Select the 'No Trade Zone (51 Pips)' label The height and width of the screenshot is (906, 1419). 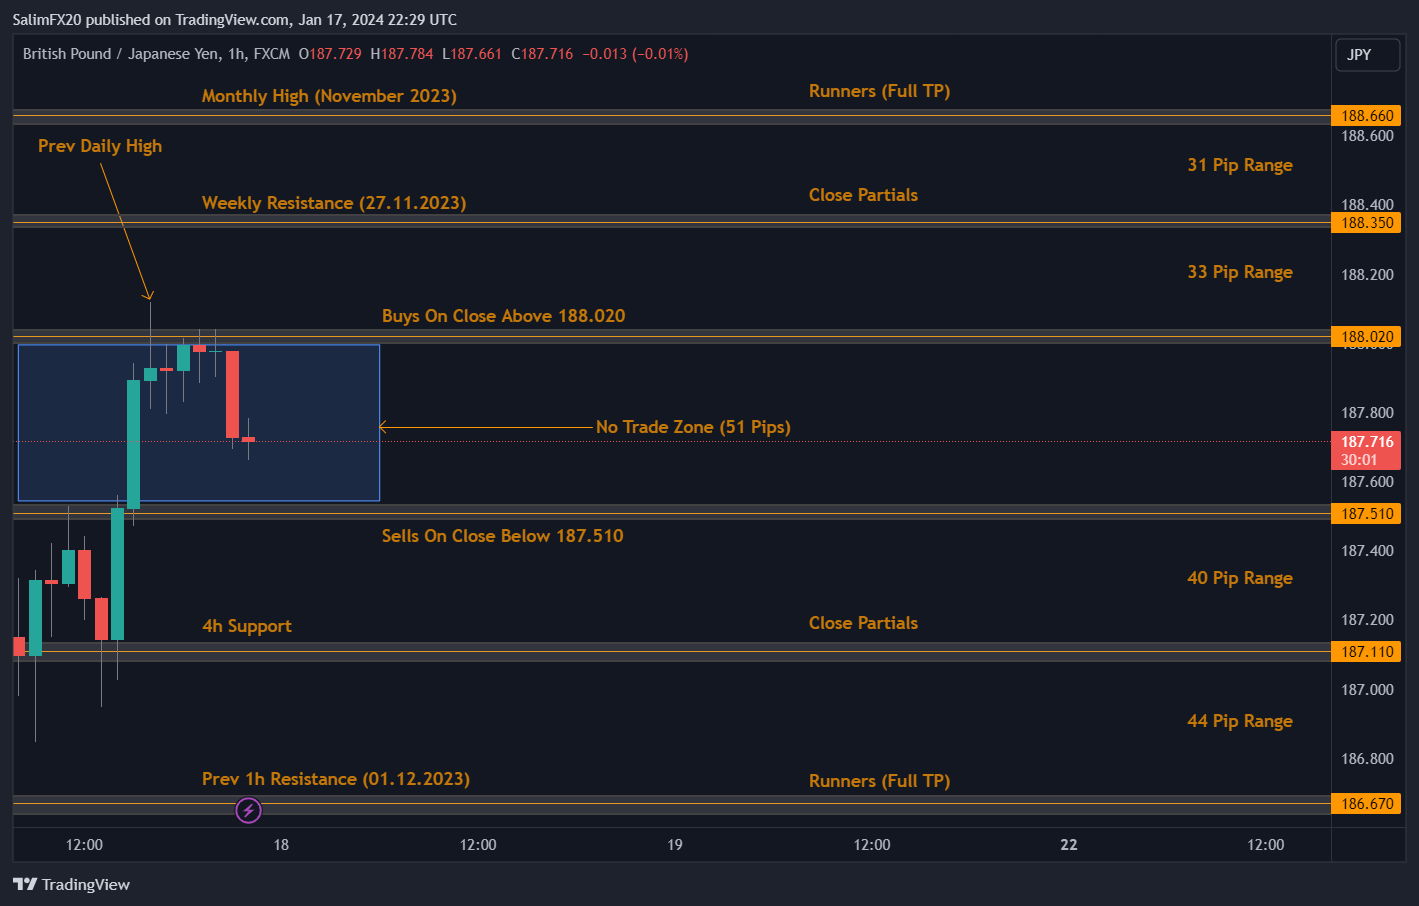693,427
